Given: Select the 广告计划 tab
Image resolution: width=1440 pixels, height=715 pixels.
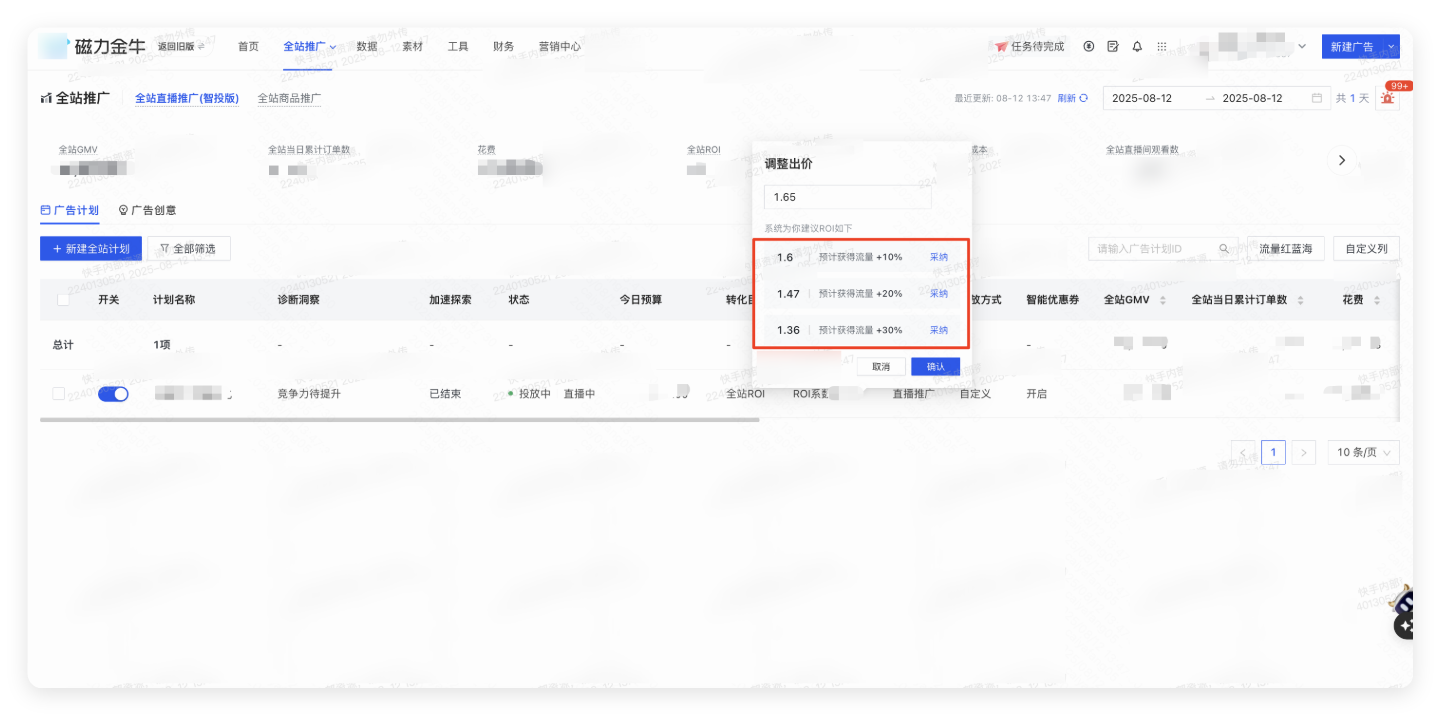Looking at the screenshot, I should tap(69, 210).
